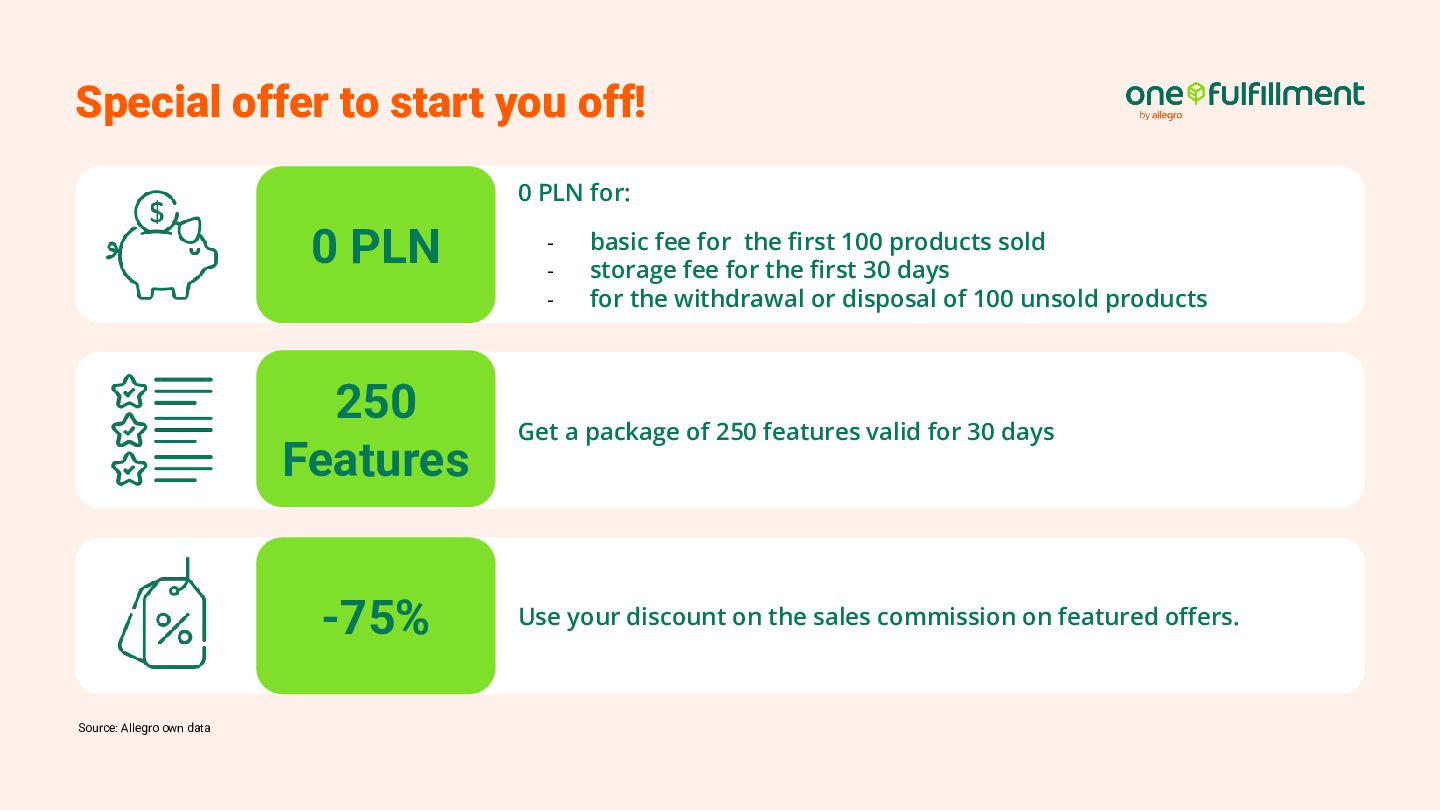Viewport: 1440px width, 810px height.
Task: Click the '0 PLN for:' label
Action: pyautogui.click(x=574, y=193)
